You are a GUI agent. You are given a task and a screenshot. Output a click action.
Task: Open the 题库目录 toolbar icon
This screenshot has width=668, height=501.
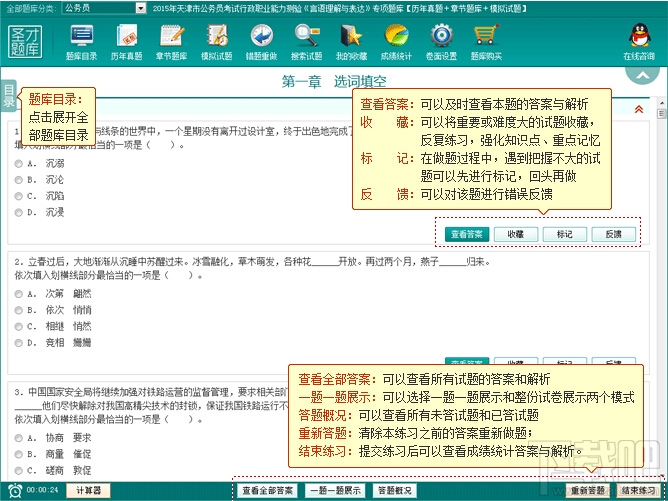[81, 42]
